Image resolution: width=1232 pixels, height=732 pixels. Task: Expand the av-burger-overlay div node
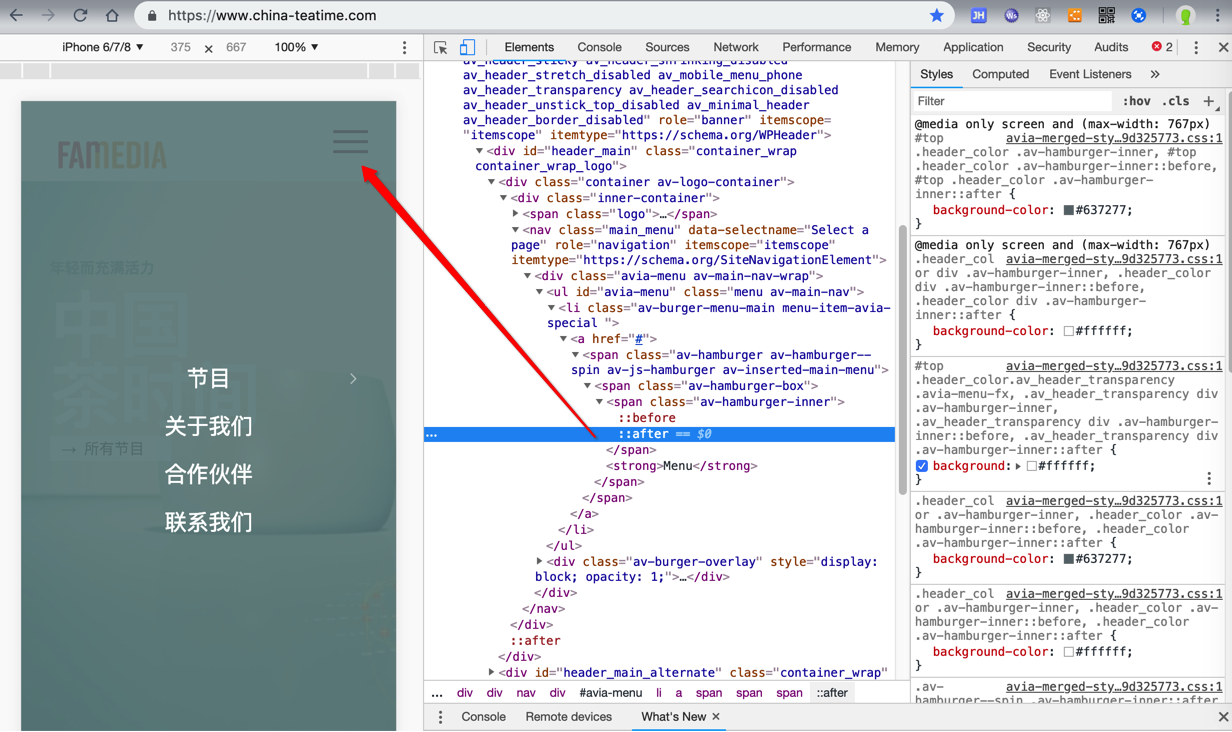pos(540,562)
